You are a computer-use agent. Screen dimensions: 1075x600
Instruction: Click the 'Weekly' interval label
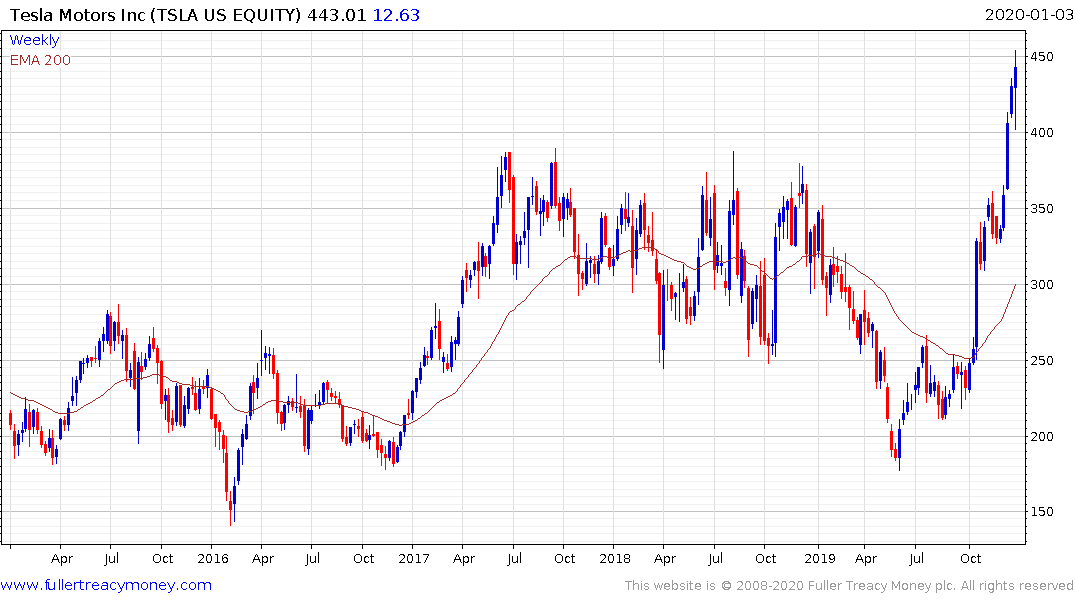[34, 40]
